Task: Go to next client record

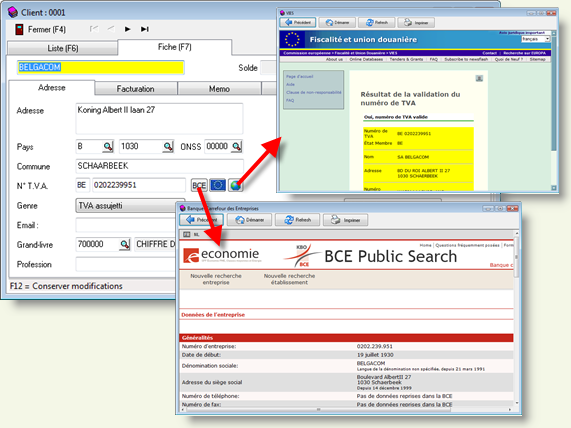Action: click(127, 29)
